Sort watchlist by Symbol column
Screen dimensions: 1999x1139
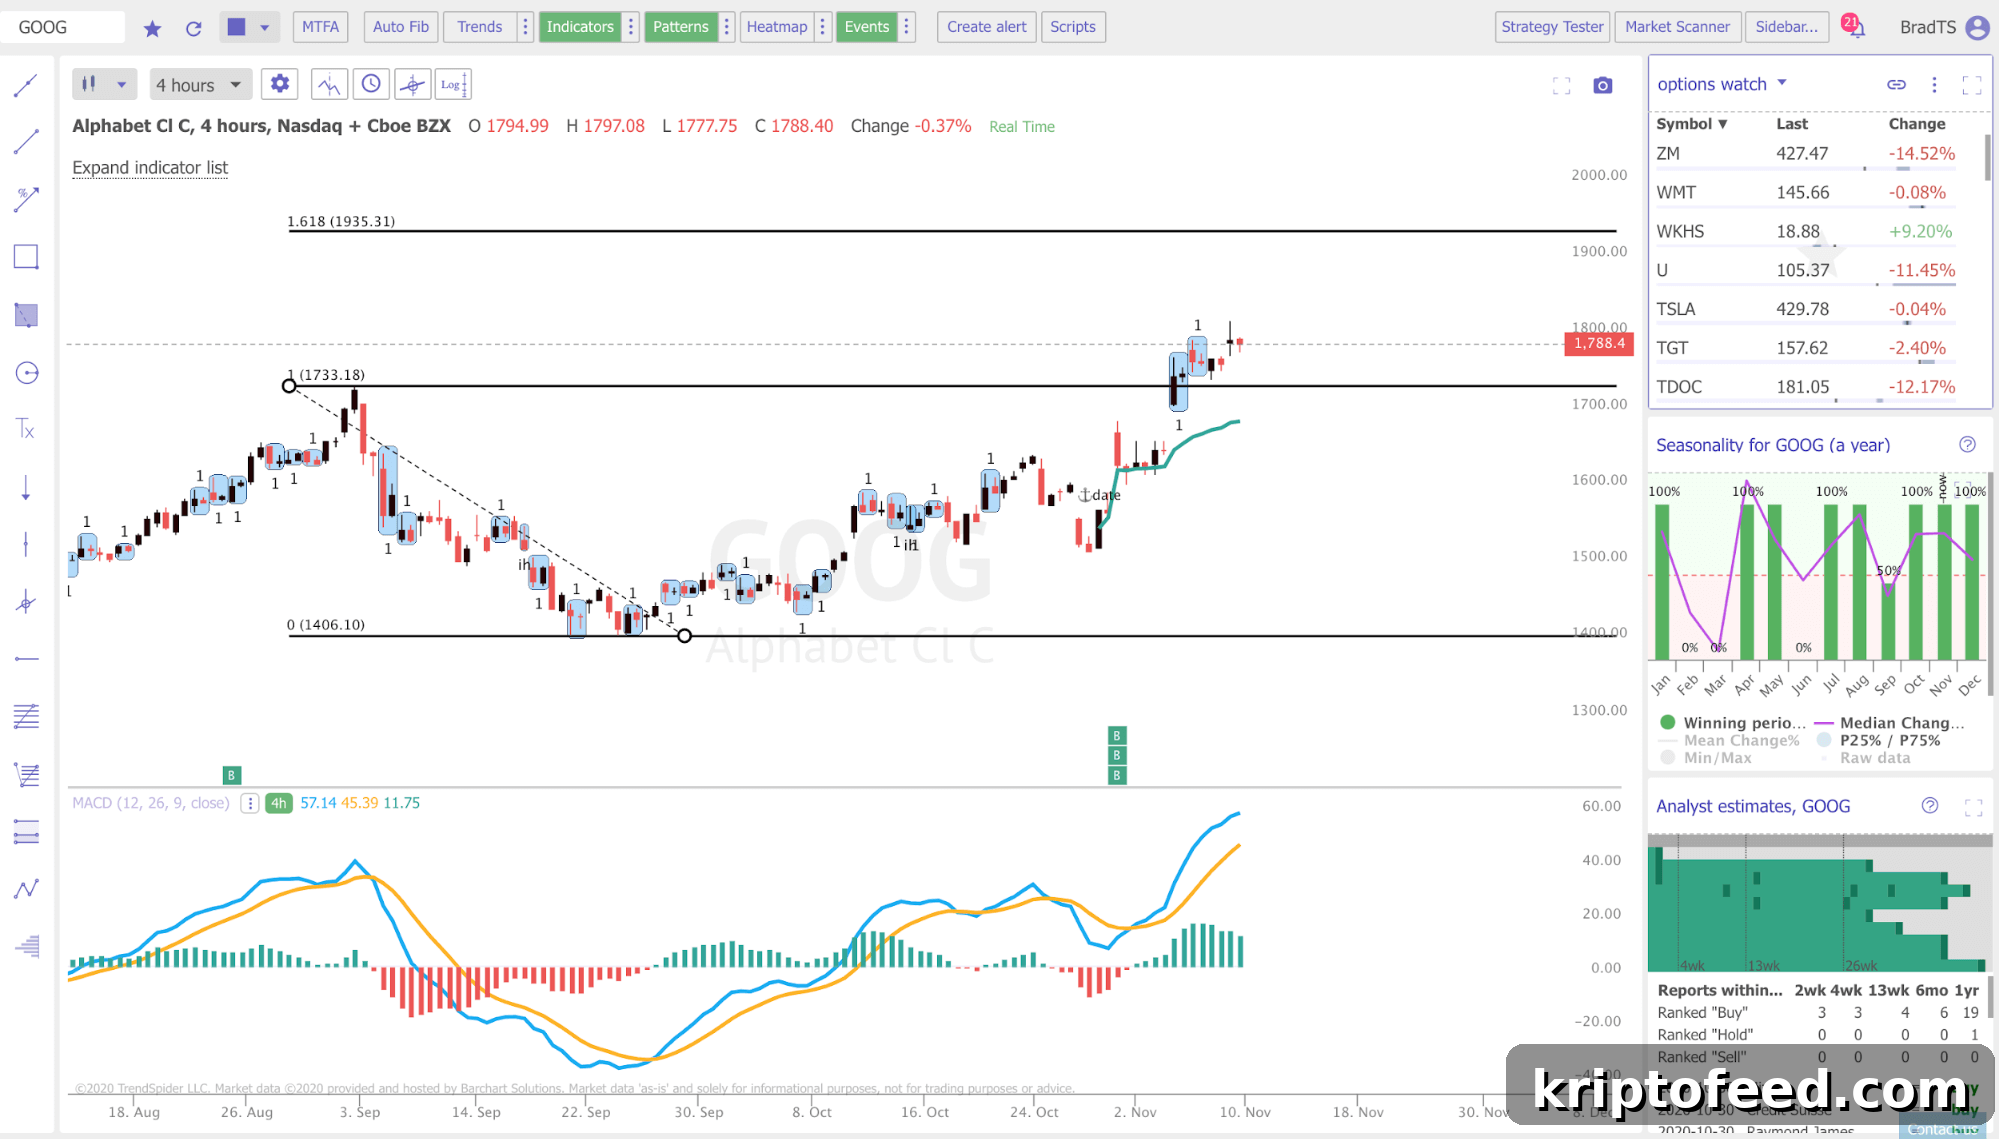(x=1691, y=124)
